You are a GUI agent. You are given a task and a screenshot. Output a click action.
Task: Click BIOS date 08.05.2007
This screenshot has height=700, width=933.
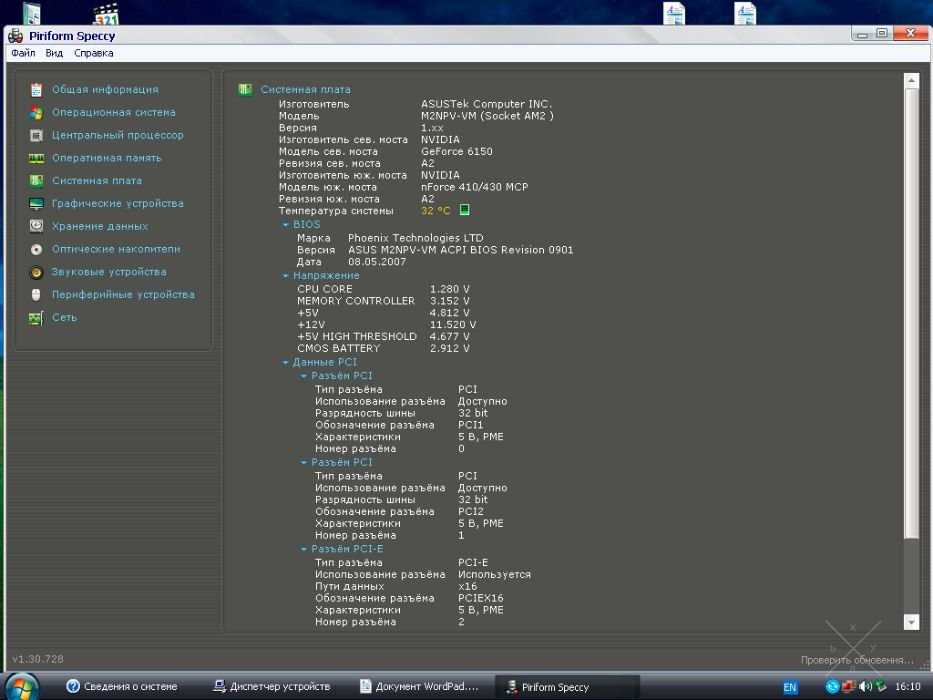click(x=377, y=262)
